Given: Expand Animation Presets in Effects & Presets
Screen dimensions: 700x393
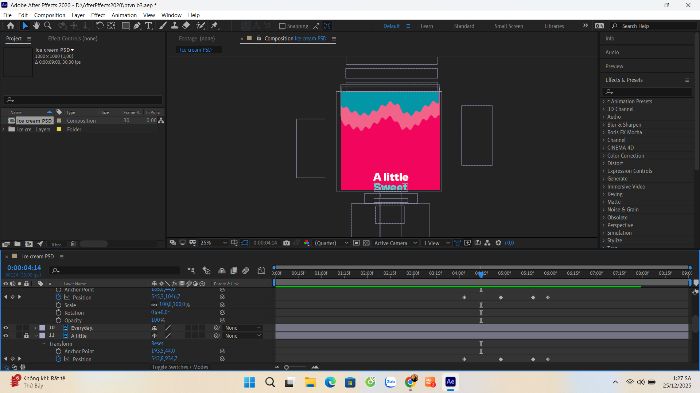Looking at the screenshot, I should 604,101.
